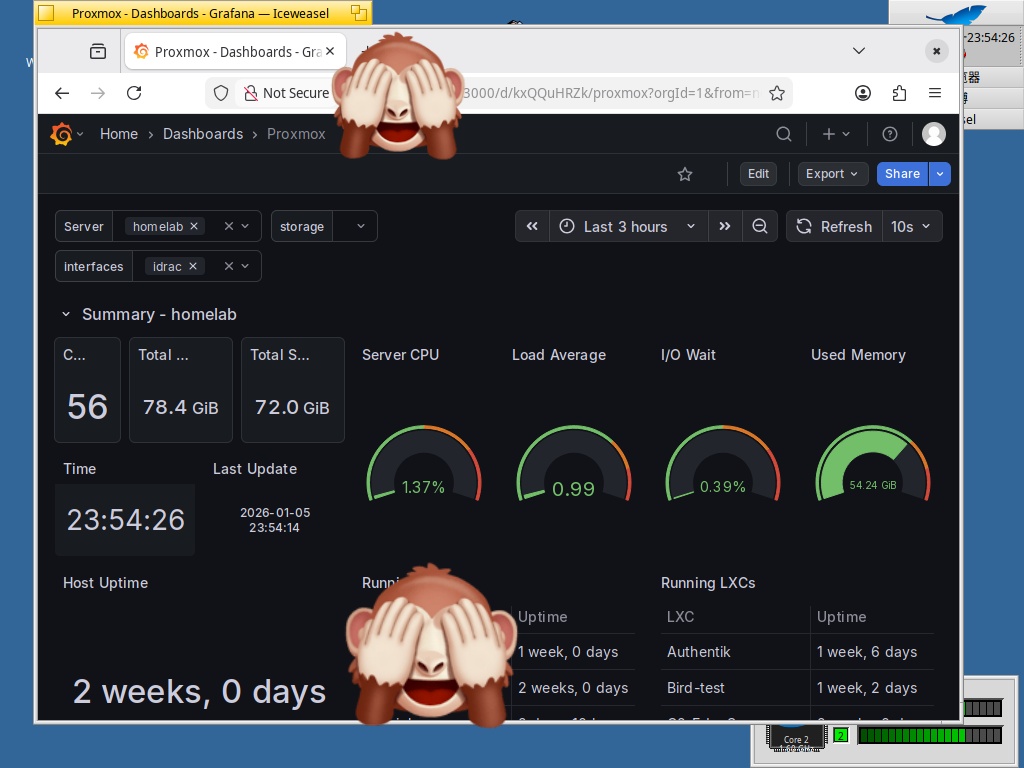Open the plus new item dropdown
1024x768 pixels.
tap(836, 134)
